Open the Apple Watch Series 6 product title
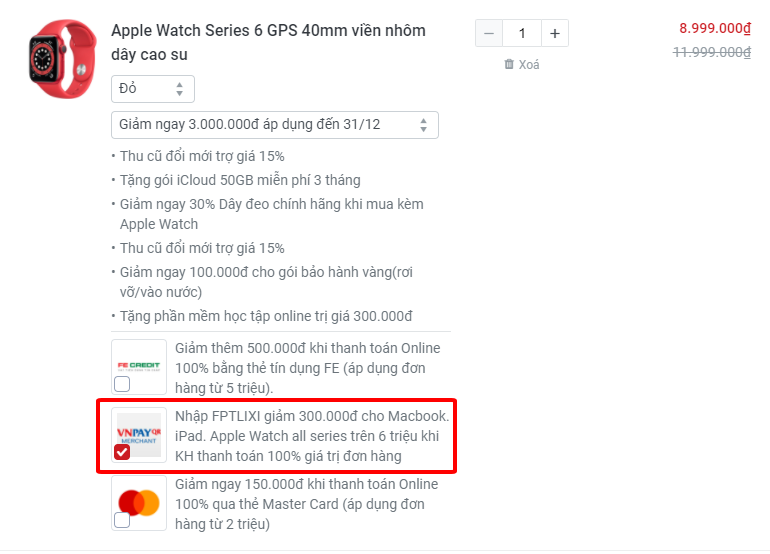 pos(268,42)
